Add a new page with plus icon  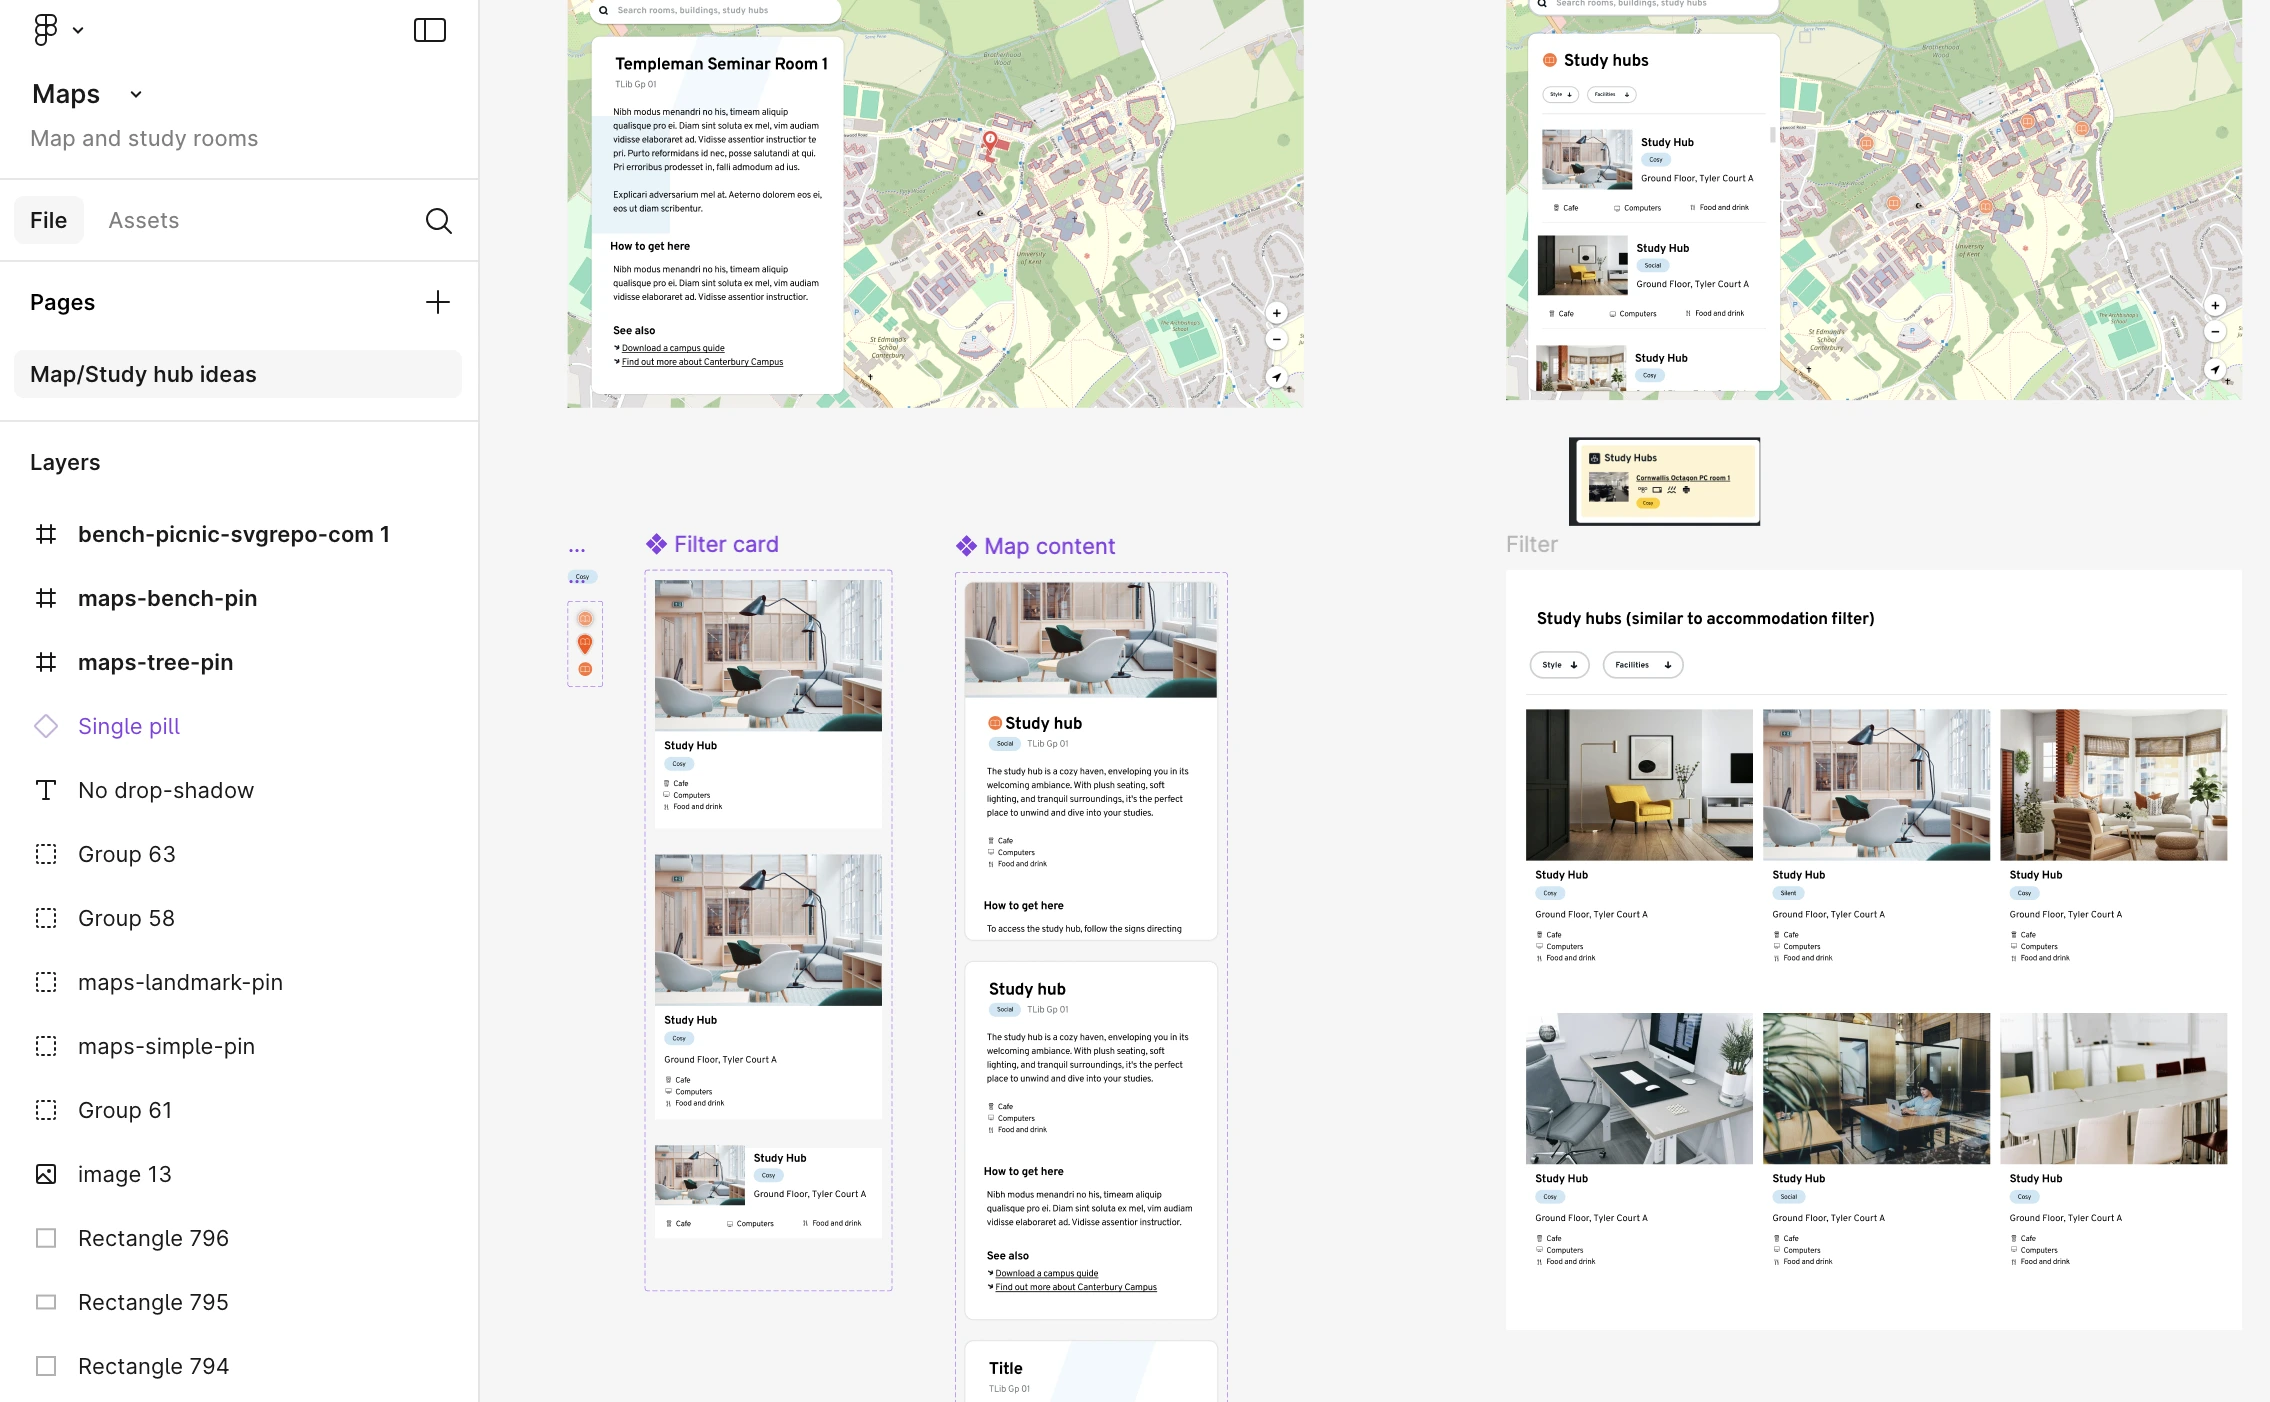coord(438,302)
